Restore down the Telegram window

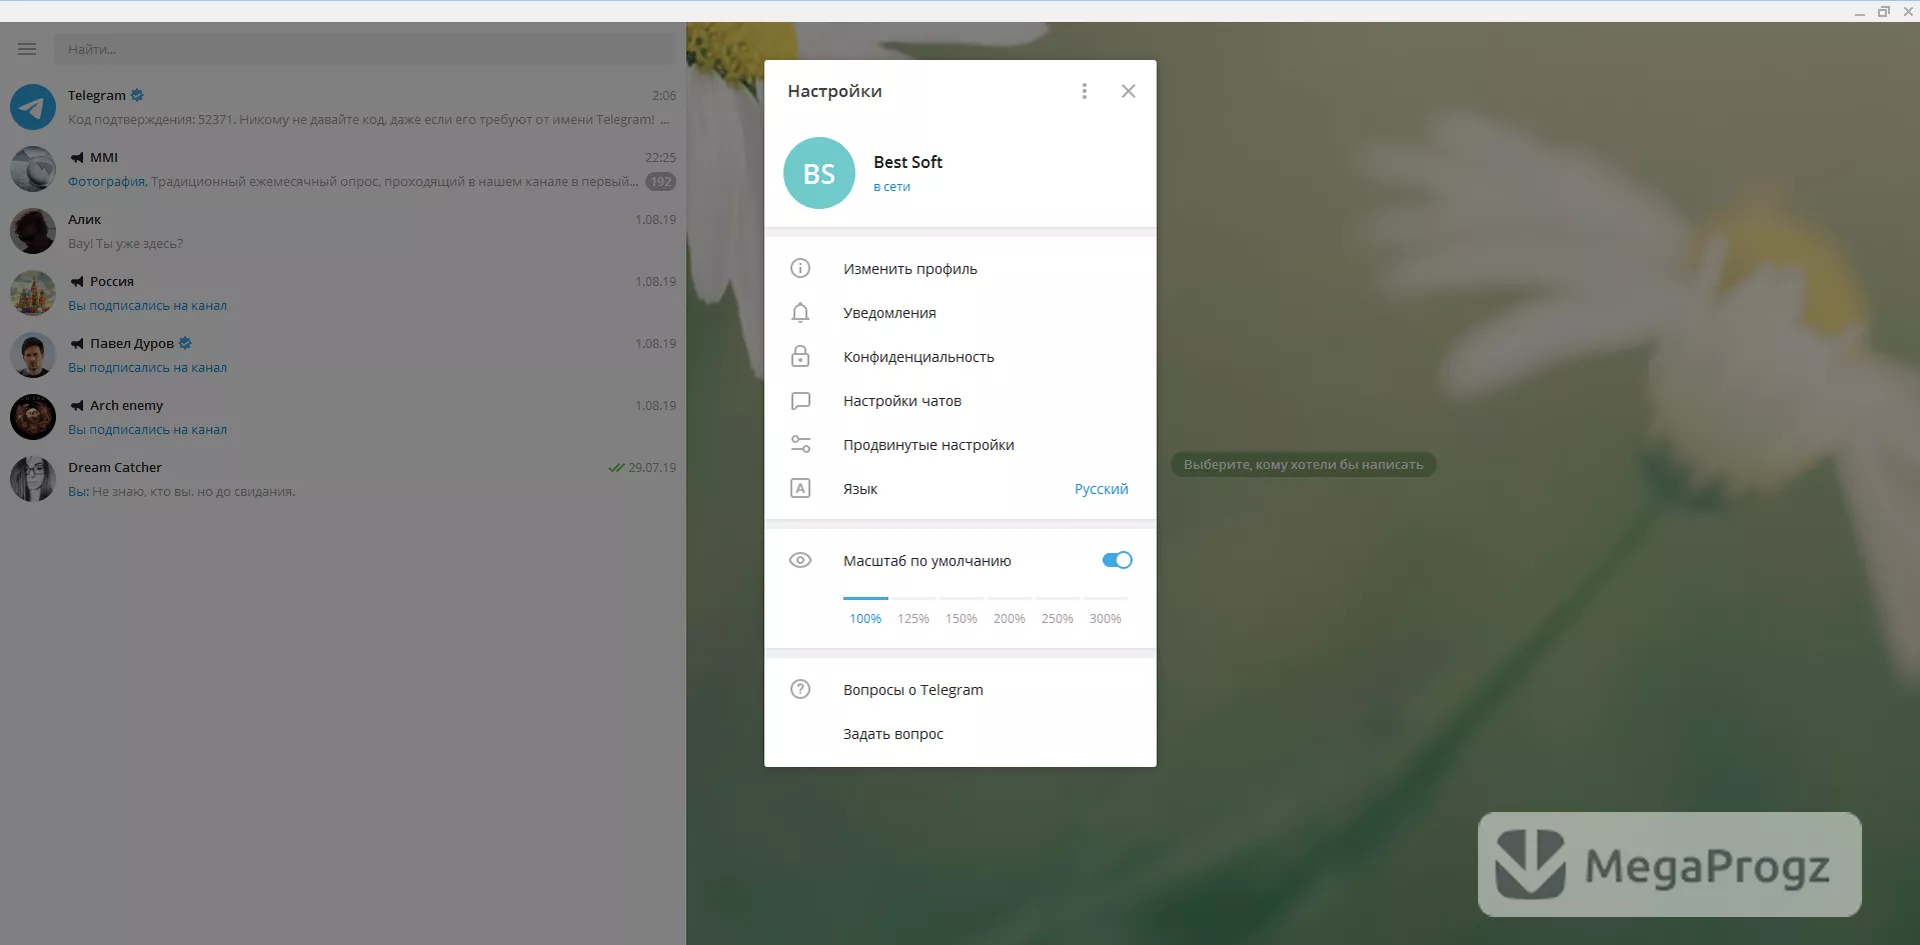[1884, 11]
